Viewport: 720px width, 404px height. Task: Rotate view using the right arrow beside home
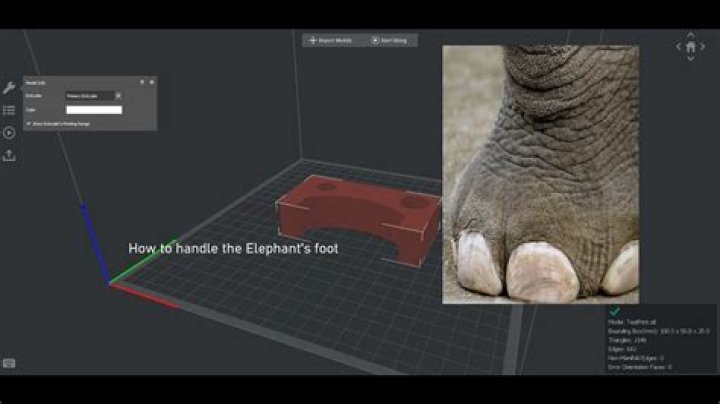click(702, 47)
